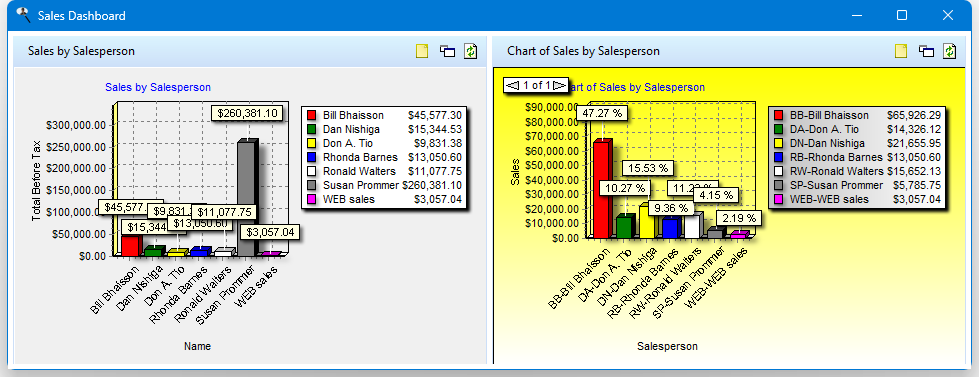
Task: Refresh the Sales by Salesperson panel
Action: (x=471, y=51)
